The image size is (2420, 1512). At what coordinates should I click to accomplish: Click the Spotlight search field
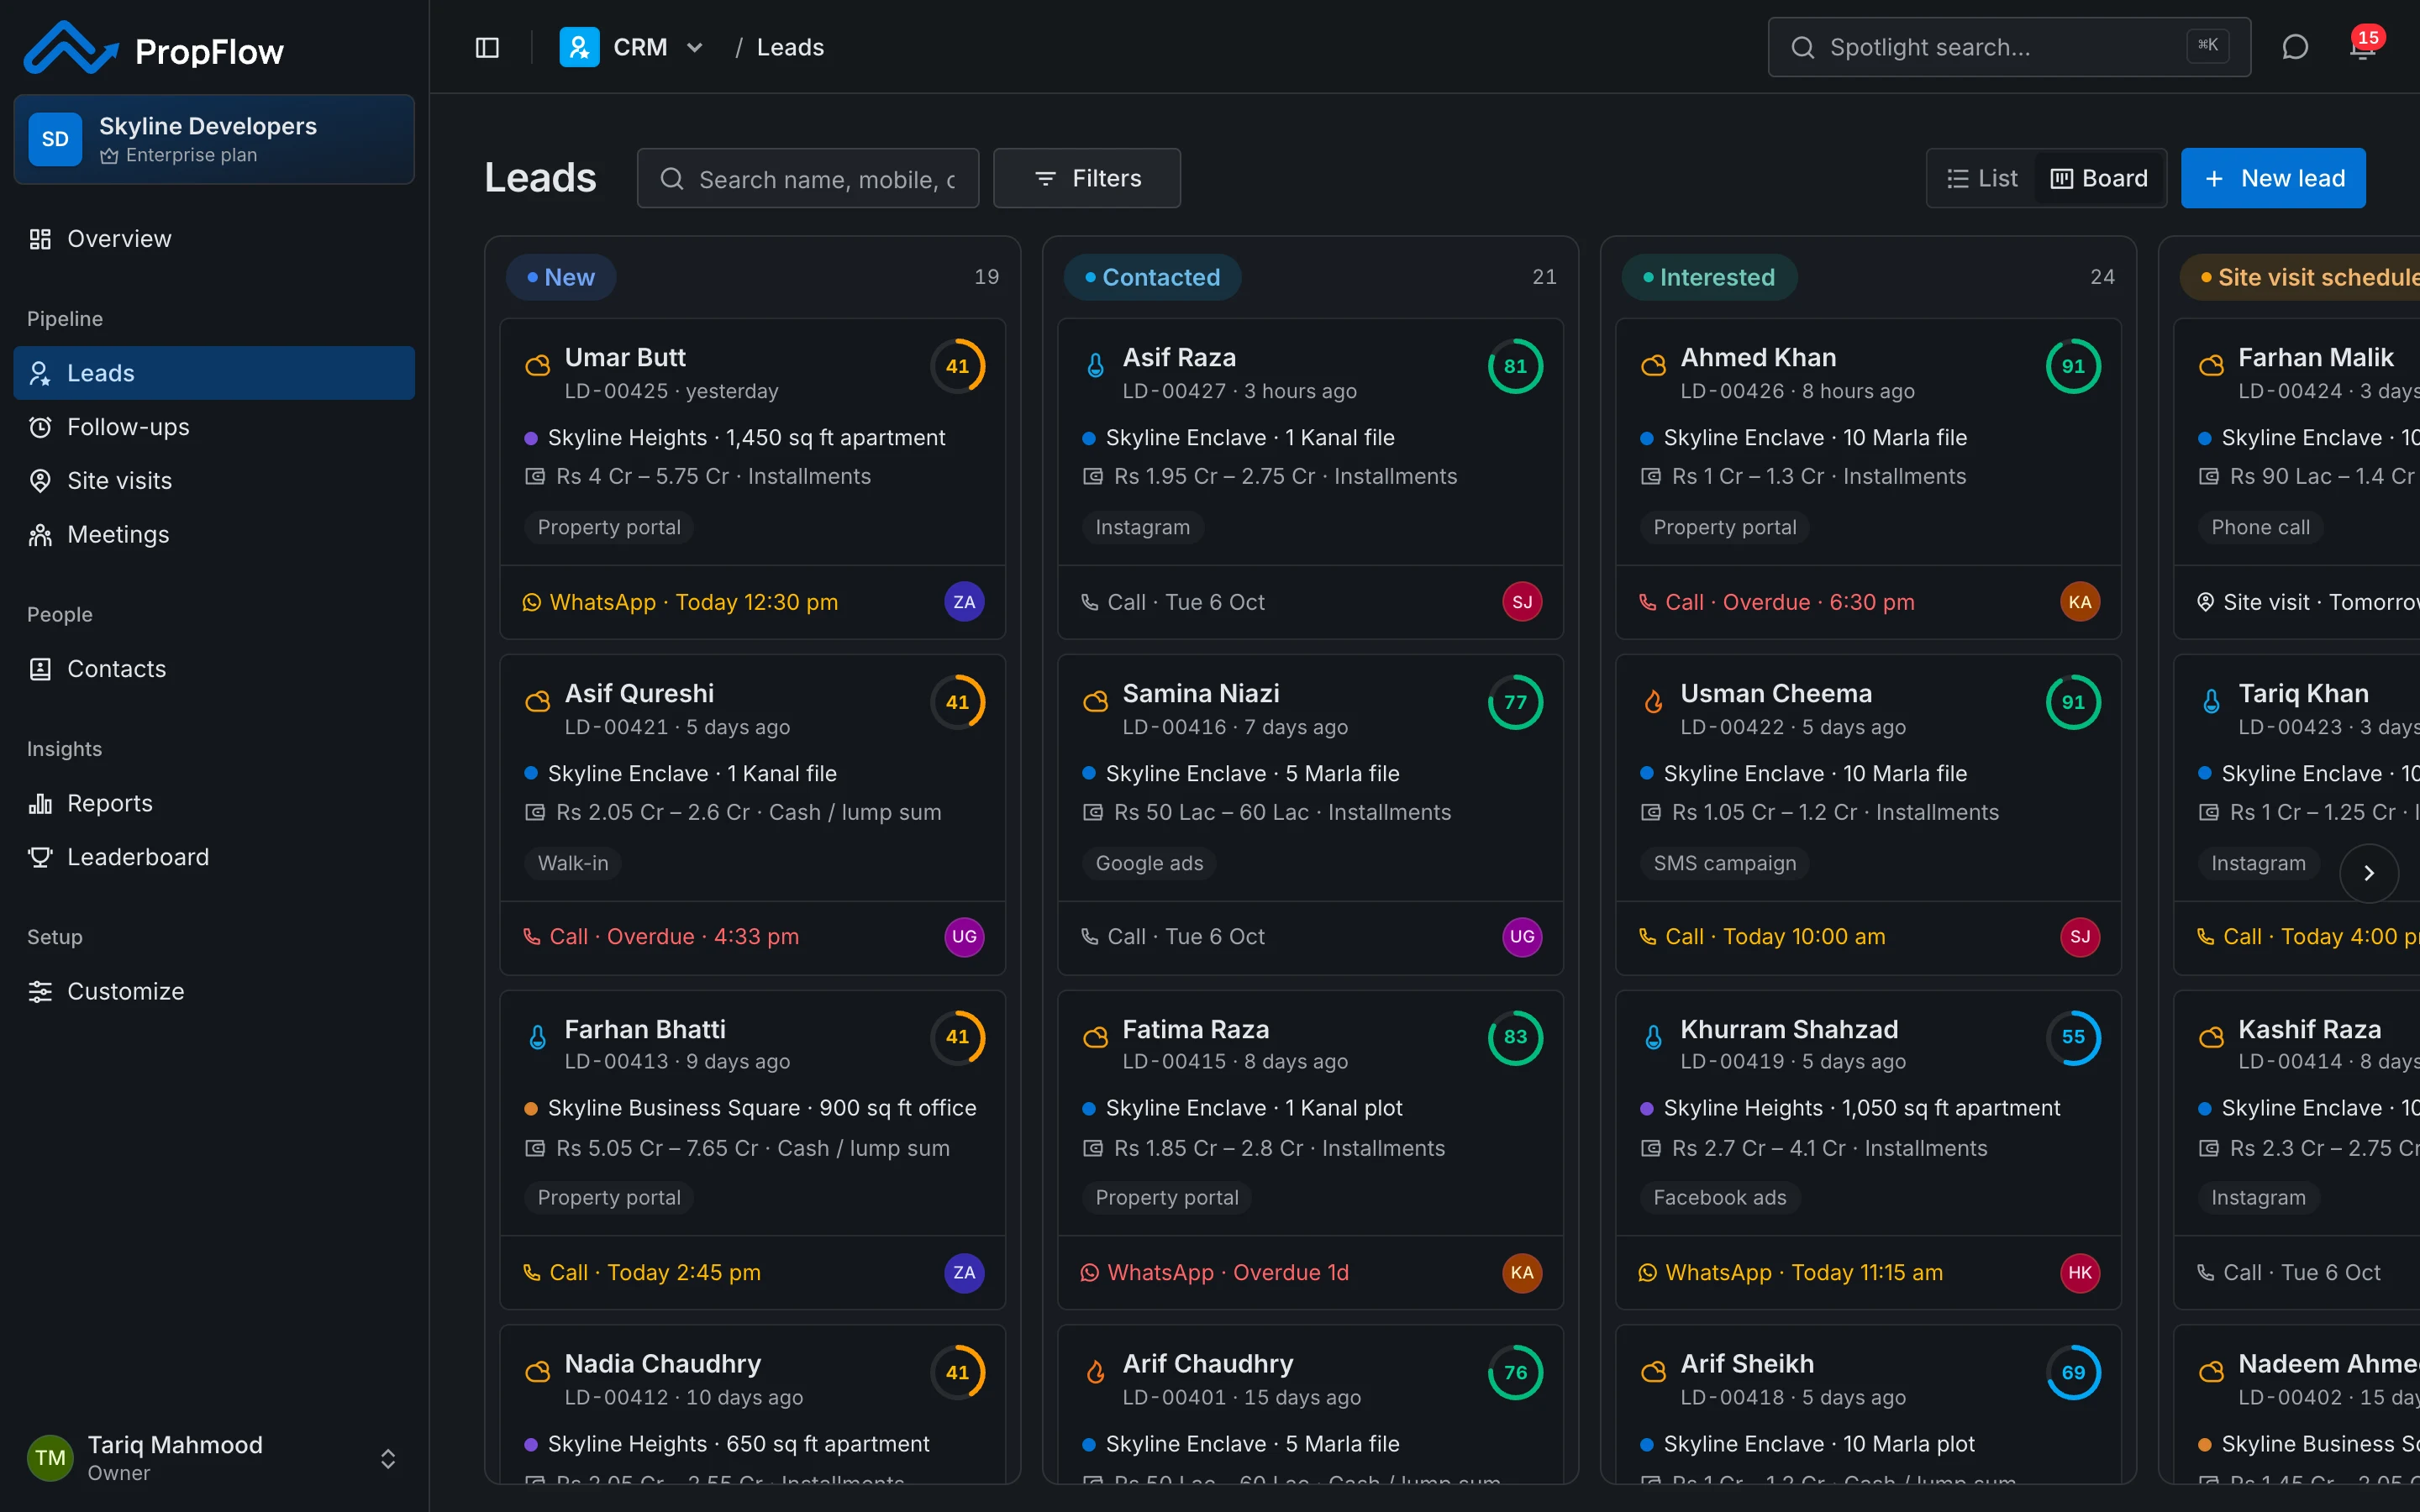(x=2009, y=47)
